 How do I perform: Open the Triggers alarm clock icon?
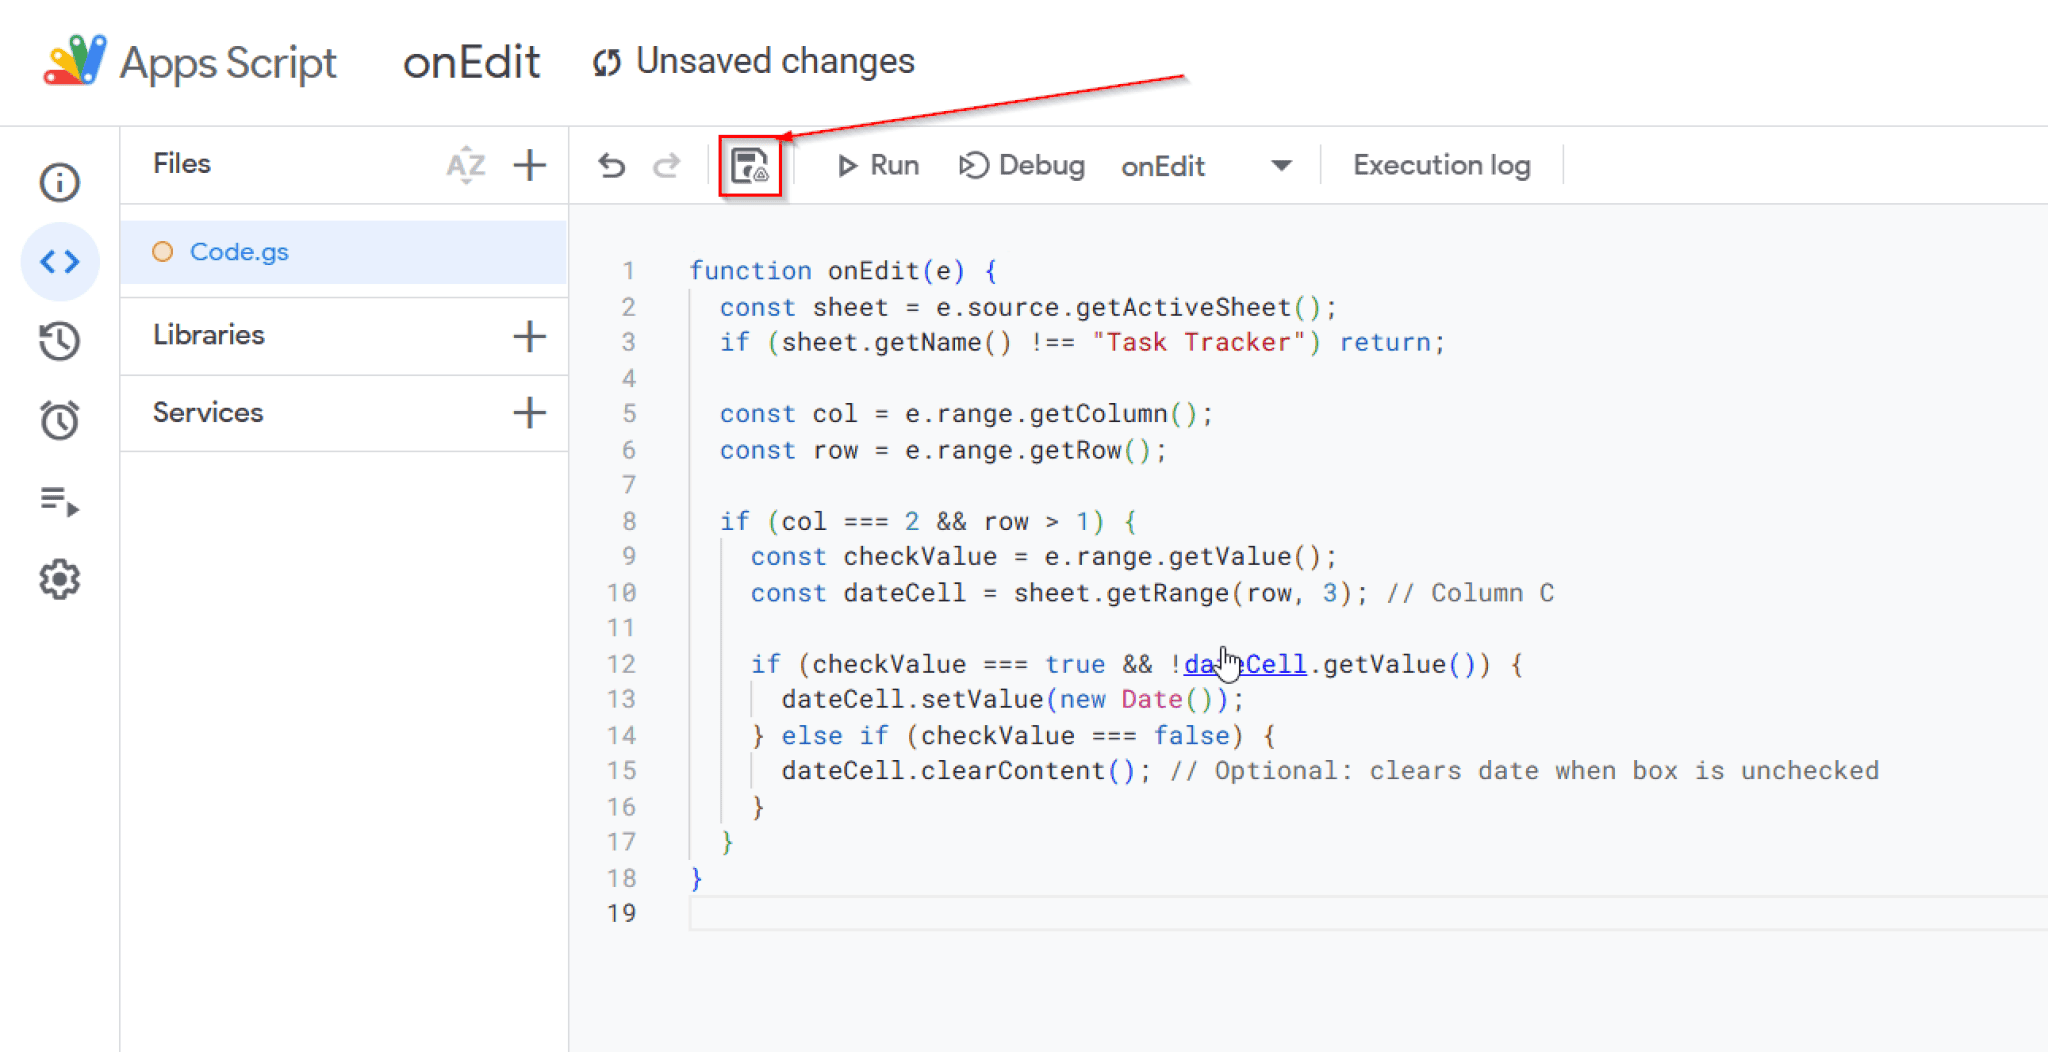coord(59,420)
